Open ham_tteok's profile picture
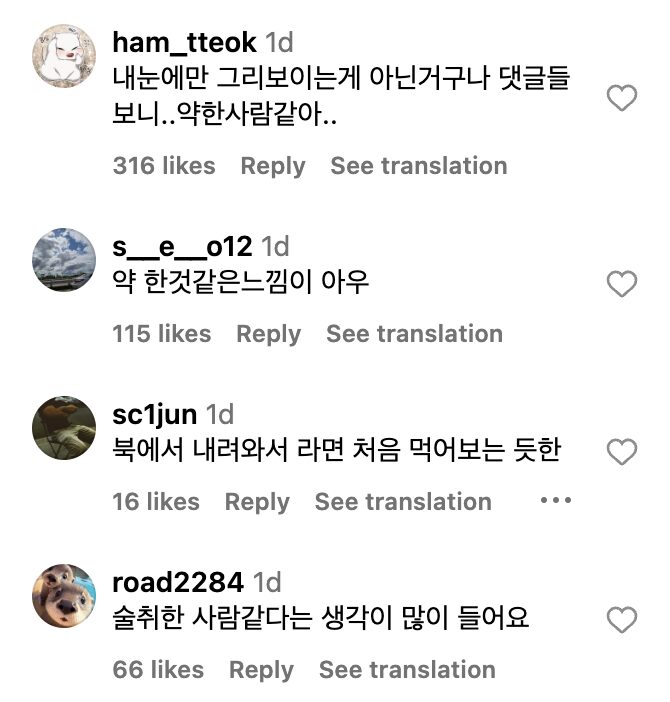Viewport: 670px width, 702px height. pos(65,55)
